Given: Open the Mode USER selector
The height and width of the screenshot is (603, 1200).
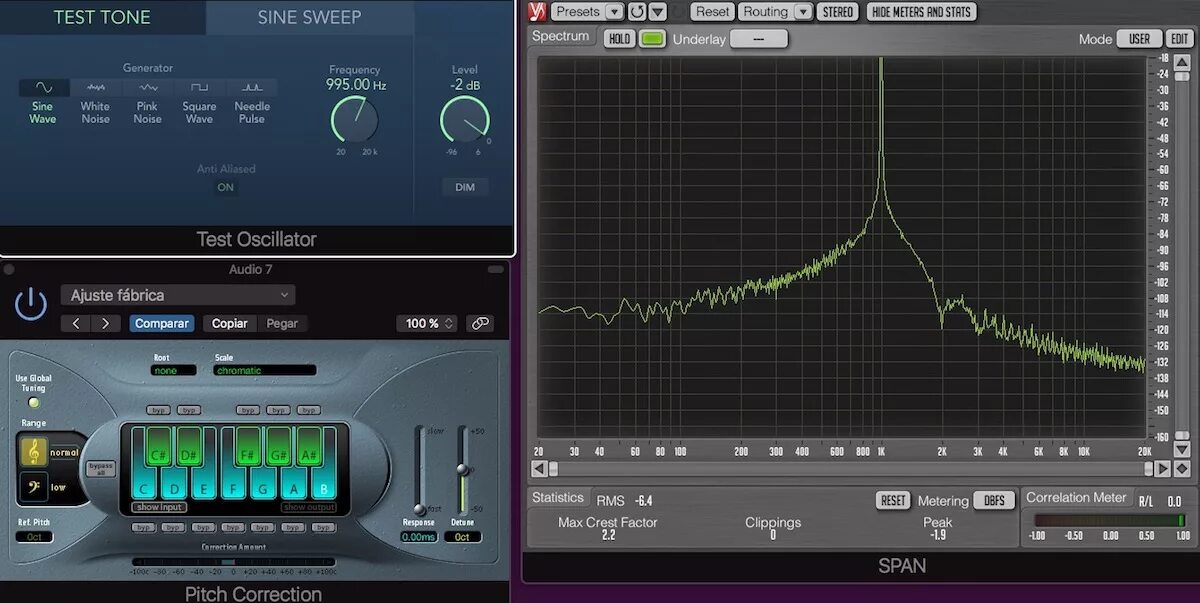Looking at the screenshot, I should point(1140,39).
